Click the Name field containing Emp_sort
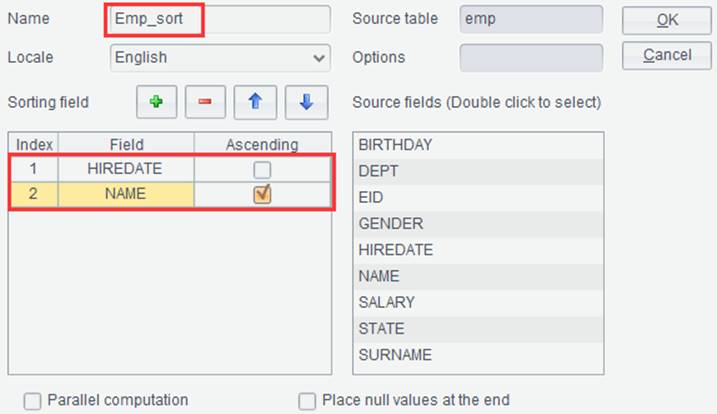Viewport: 717px width, 414px height. tap(220, 19)
